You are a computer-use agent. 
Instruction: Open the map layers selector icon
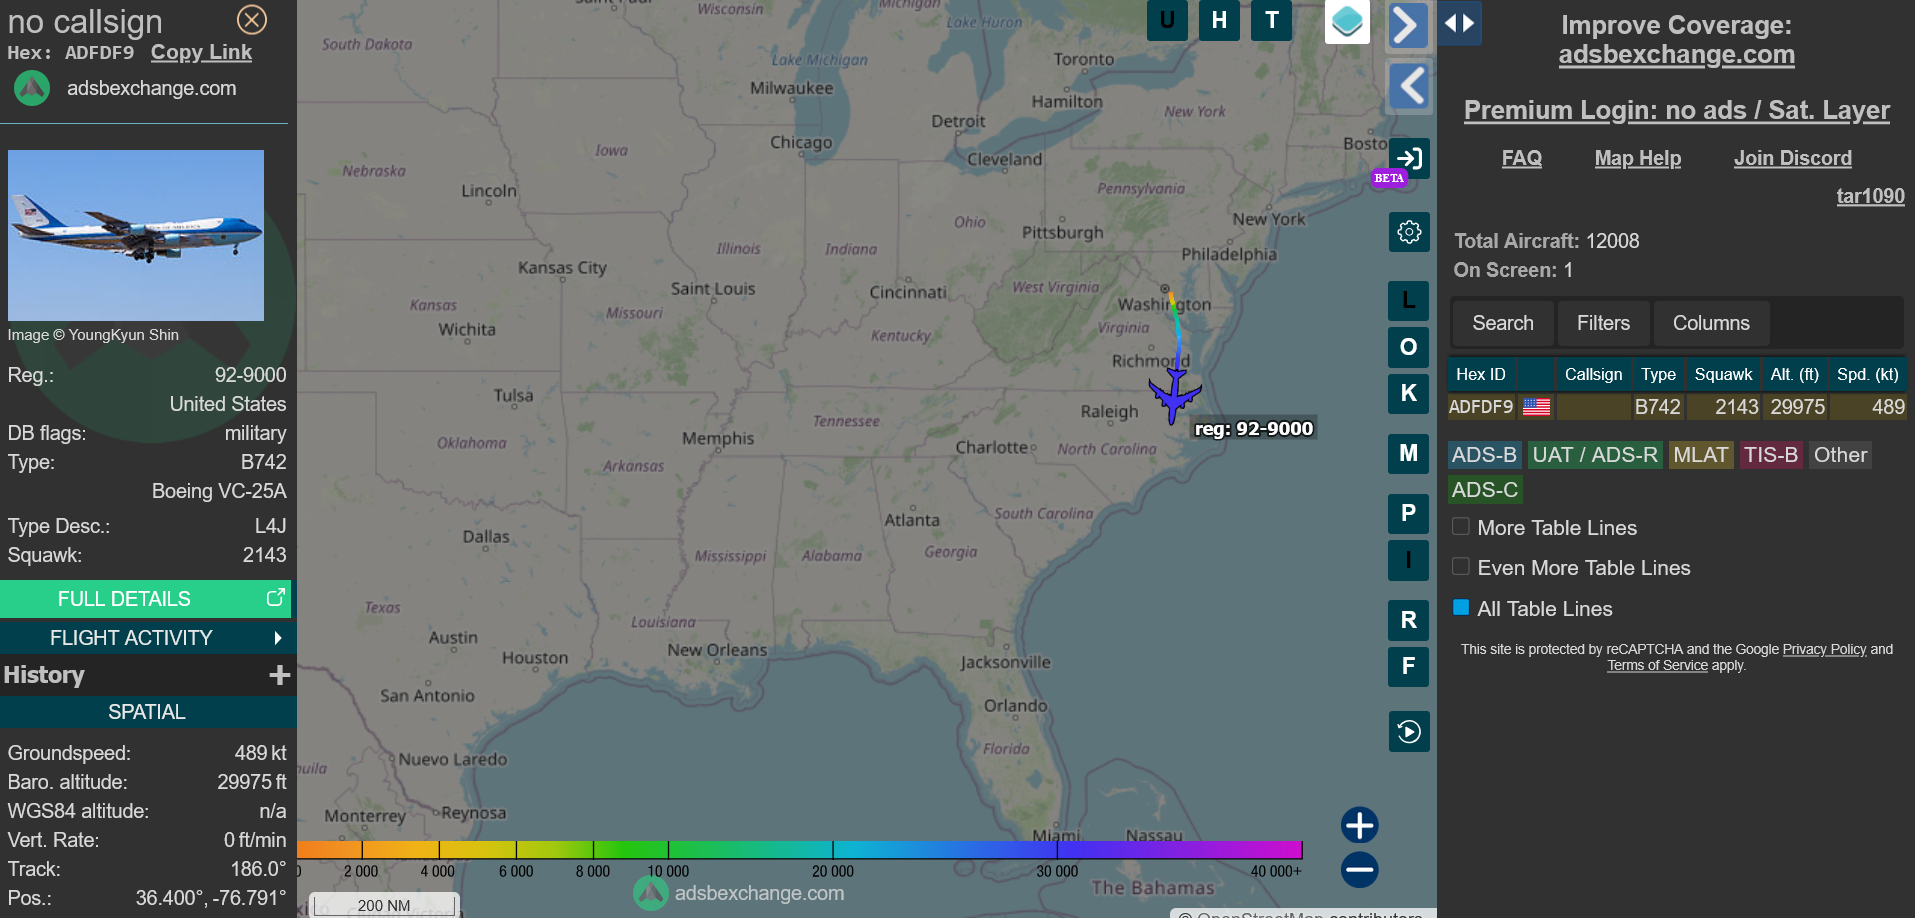click(x=1347, y=21)
